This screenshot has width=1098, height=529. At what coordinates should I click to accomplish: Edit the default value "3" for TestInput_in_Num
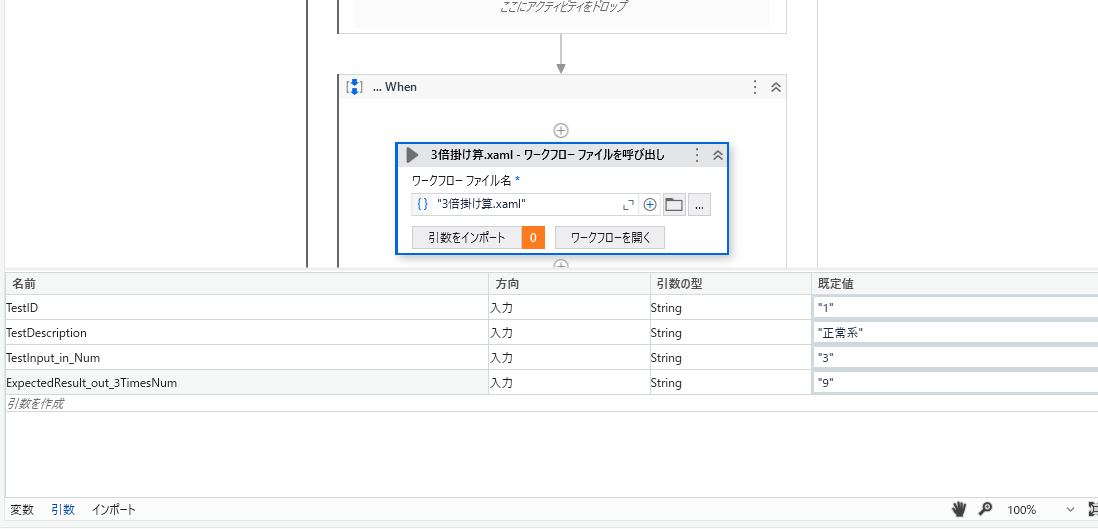coord(955,358)
